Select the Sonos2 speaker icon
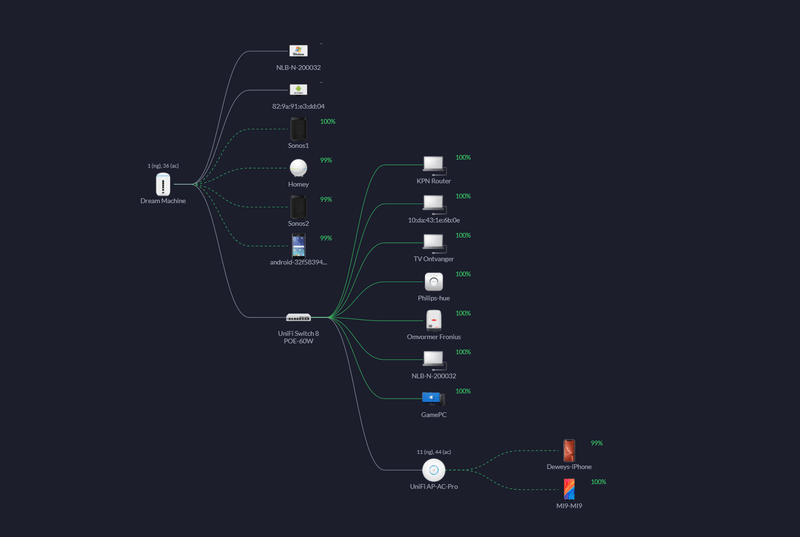This screenshot has width=800, height=537. [298, 207]
